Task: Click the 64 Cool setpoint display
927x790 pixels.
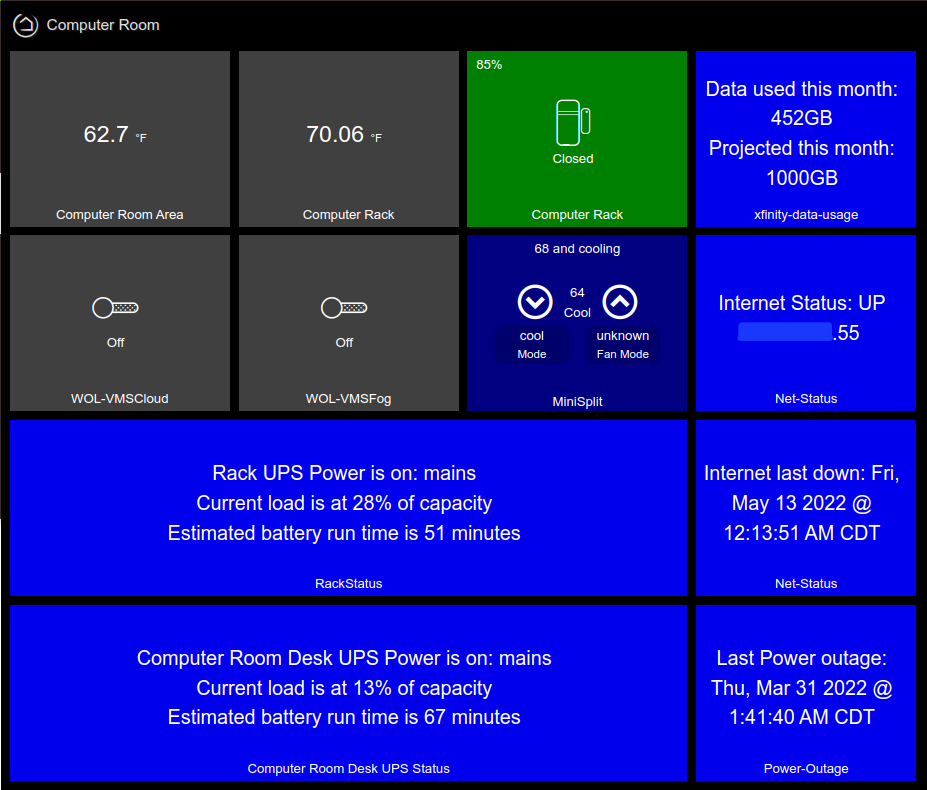Action: coord(577,302)
